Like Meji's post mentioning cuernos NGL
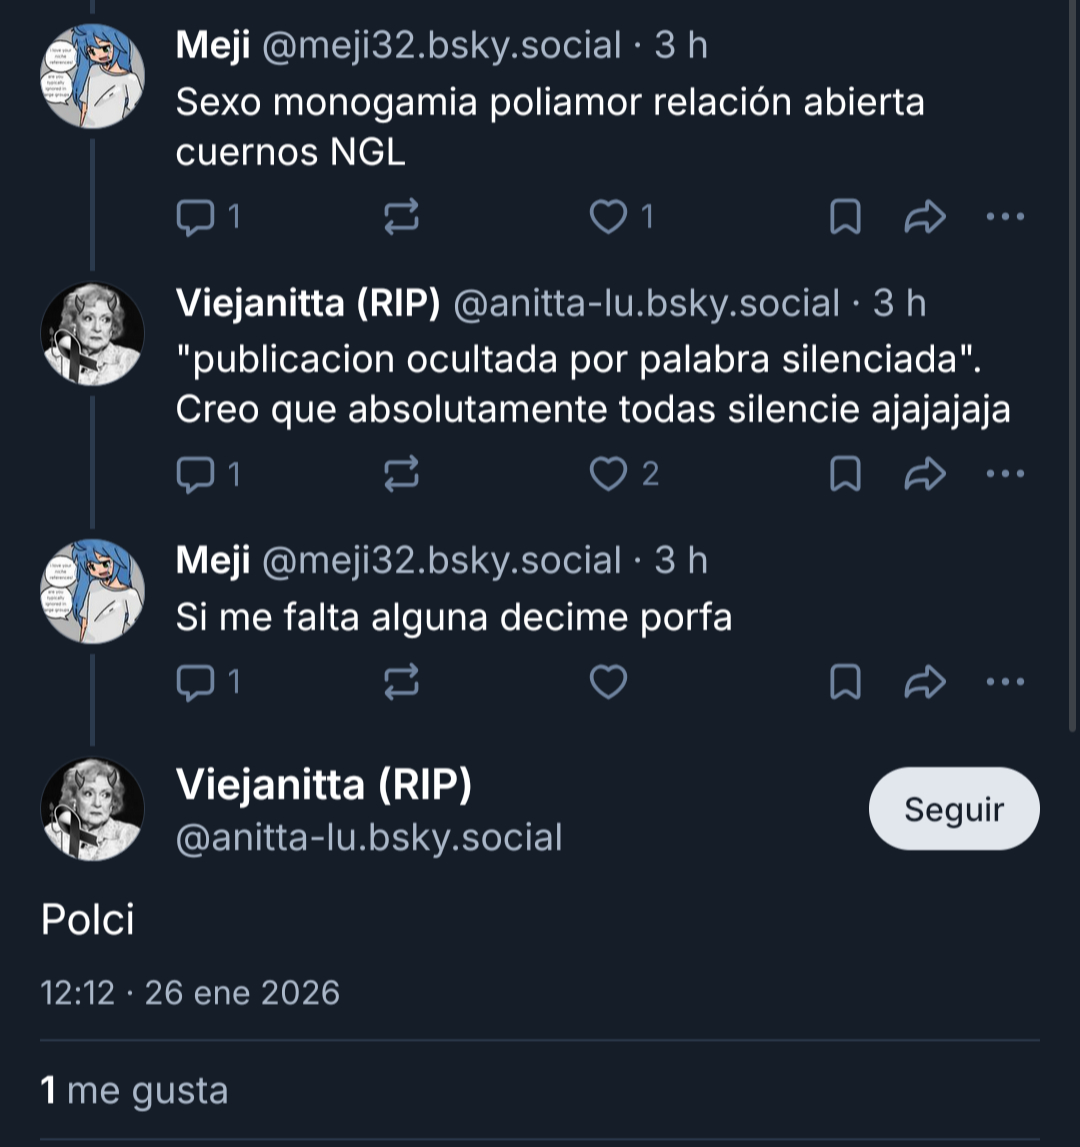This screenshot has width=1080, height=1147. (608, 217)
